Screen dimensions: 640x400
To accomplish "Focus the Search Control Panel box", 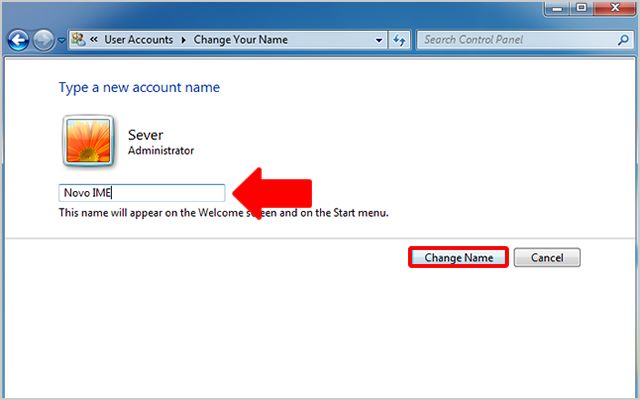I will point(510,40).
